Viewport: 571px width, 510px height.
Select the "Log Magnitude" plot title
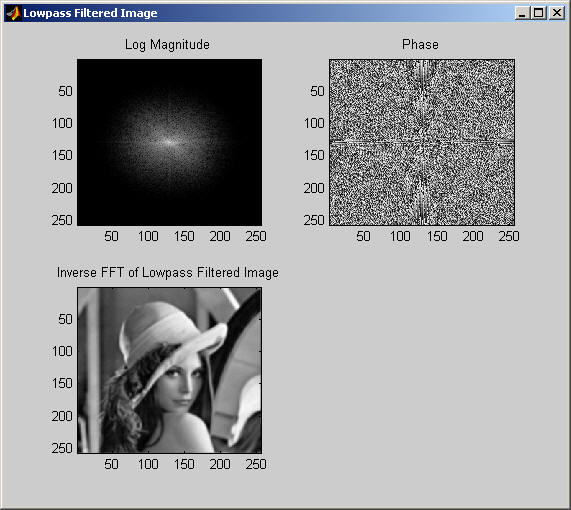[167, 45]
